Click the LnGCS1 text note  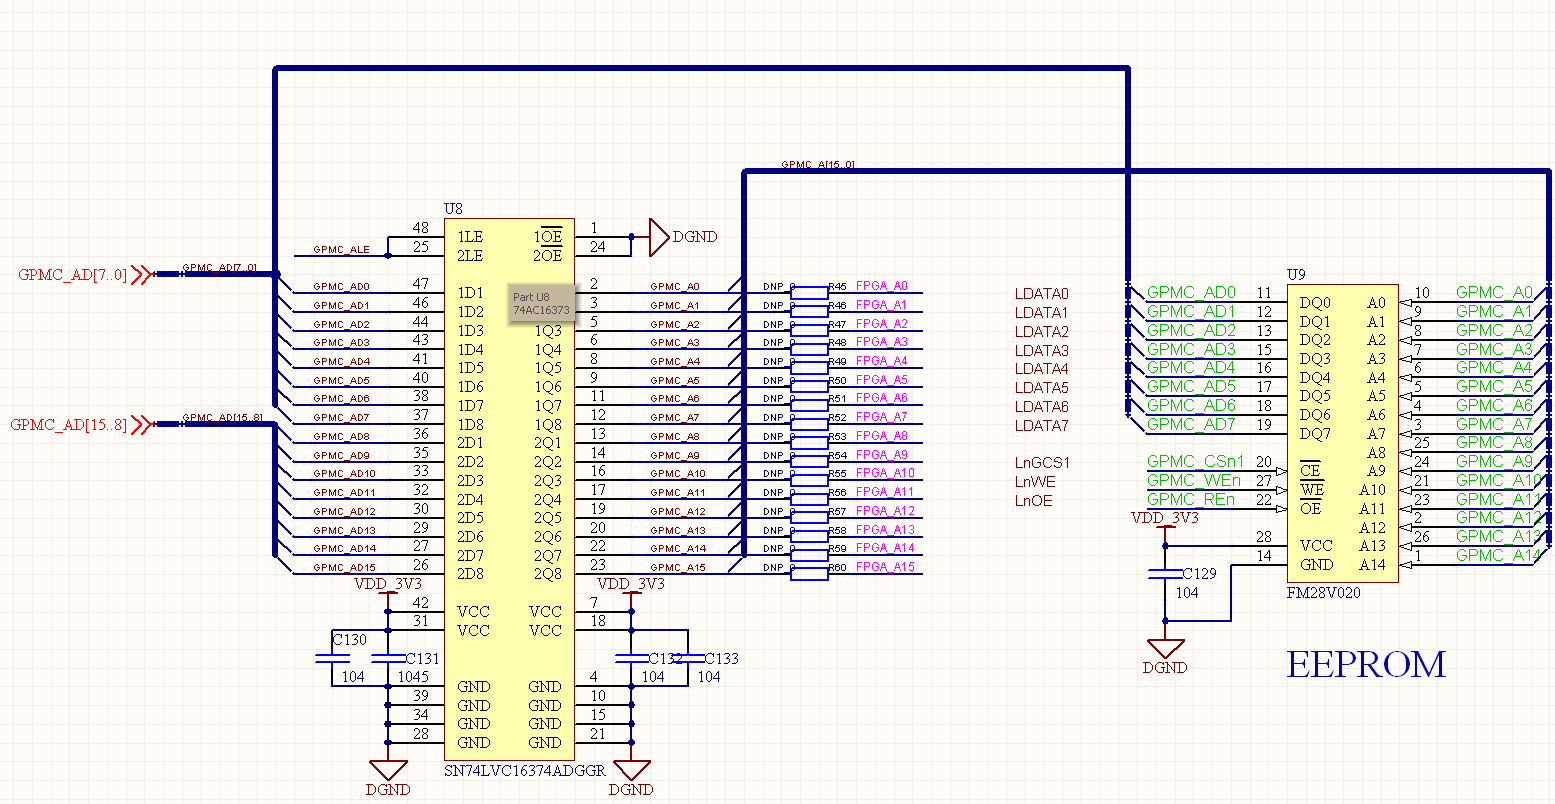point(1042,463)
